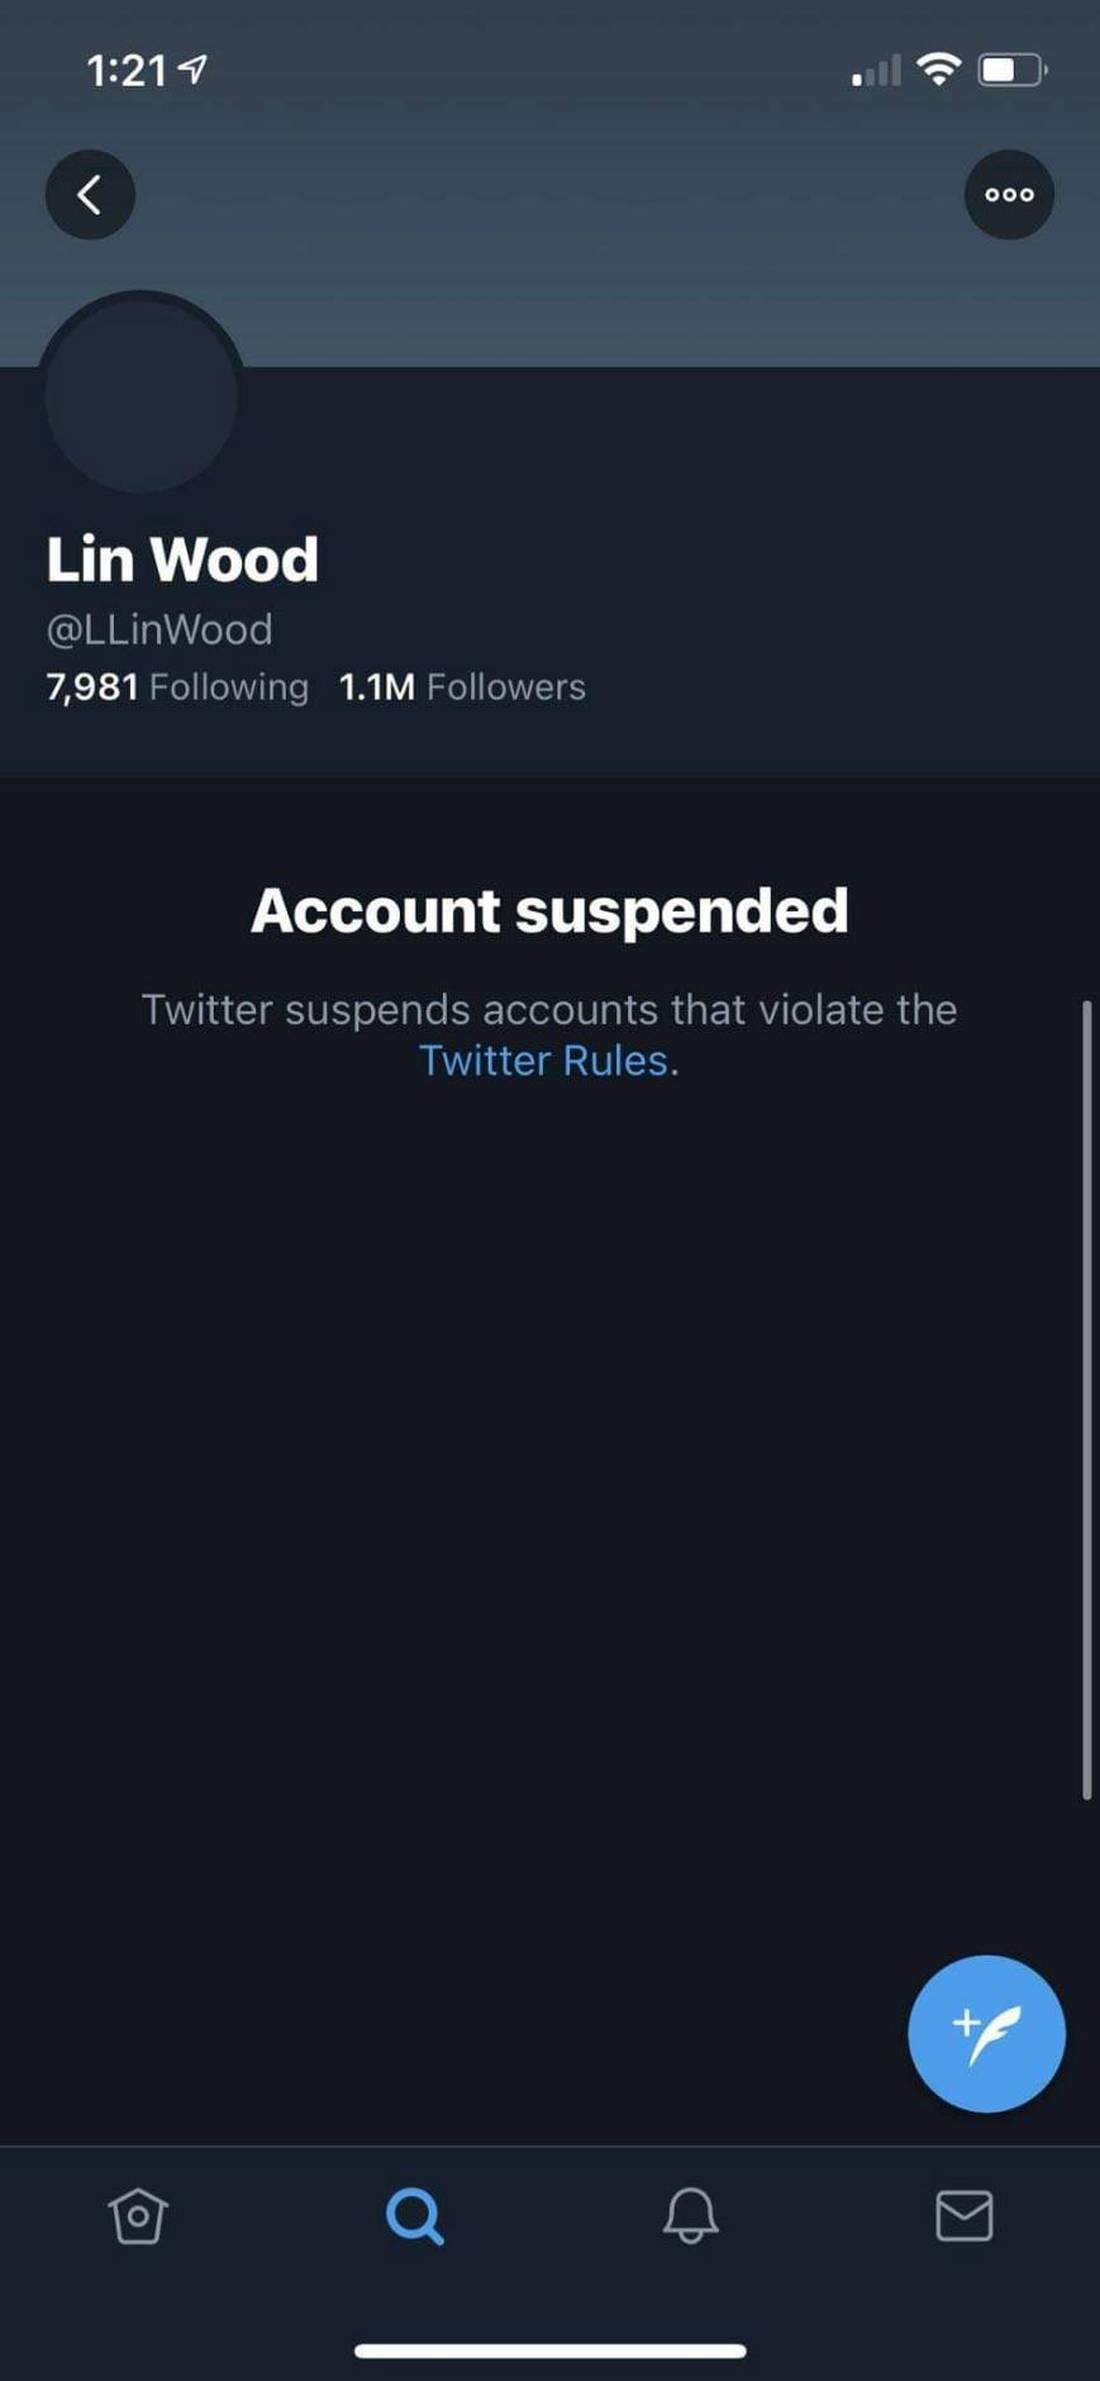The image size is (1100, 2381).
Task: Go to the Home tab
Action: (x=137, y=2215)
